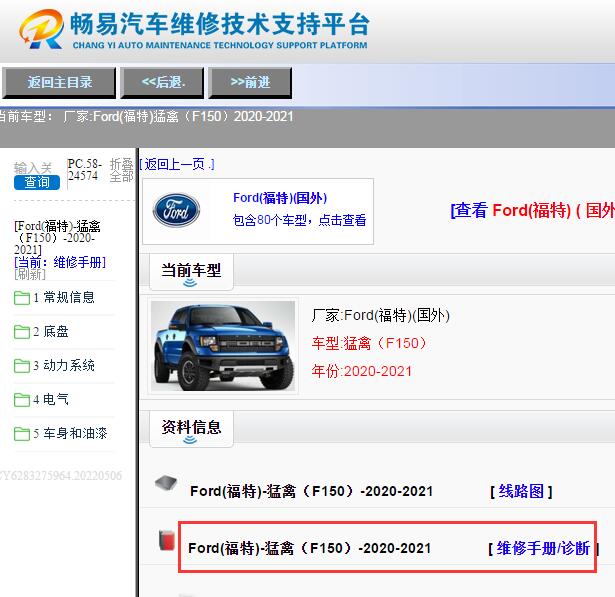Click folder icon for 2 底盘
Viewport: 615px width, 597px height.
(22, 332)
